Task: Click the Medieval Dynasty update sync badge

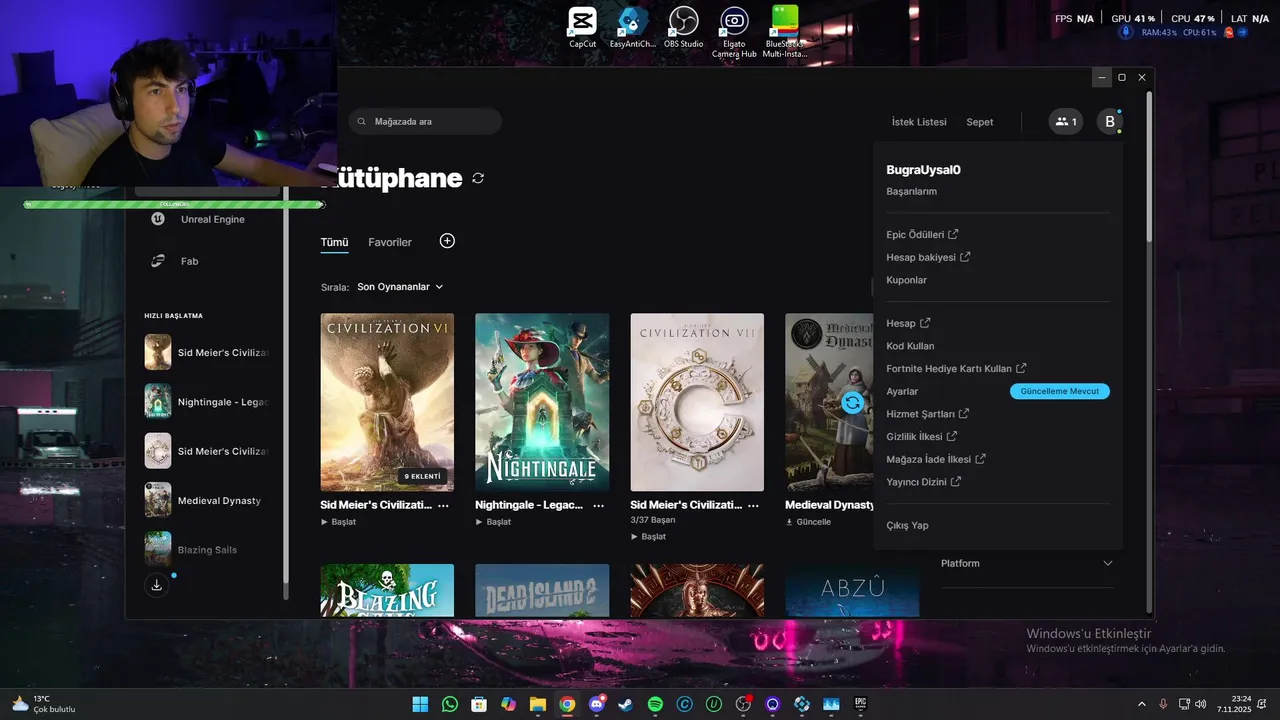Action: coord(852,402)
